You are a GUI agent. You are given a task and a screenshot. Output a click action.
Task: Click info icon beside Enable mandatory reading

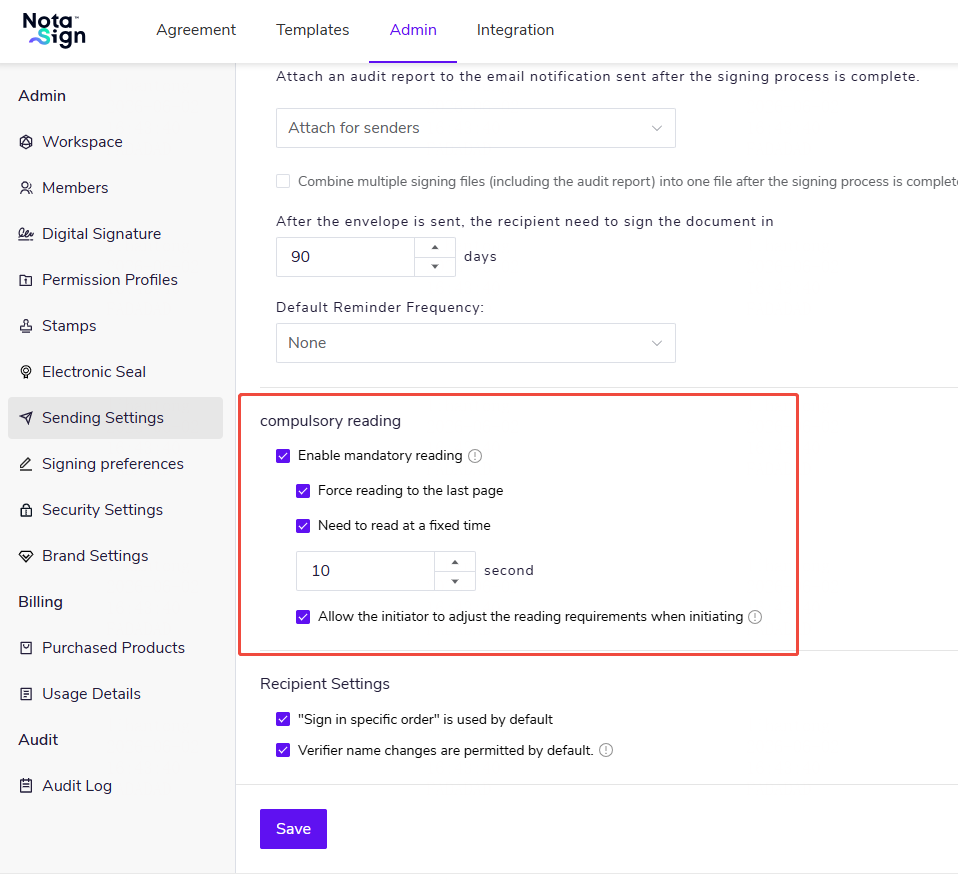pyautogui.click(x=475, y=456)
